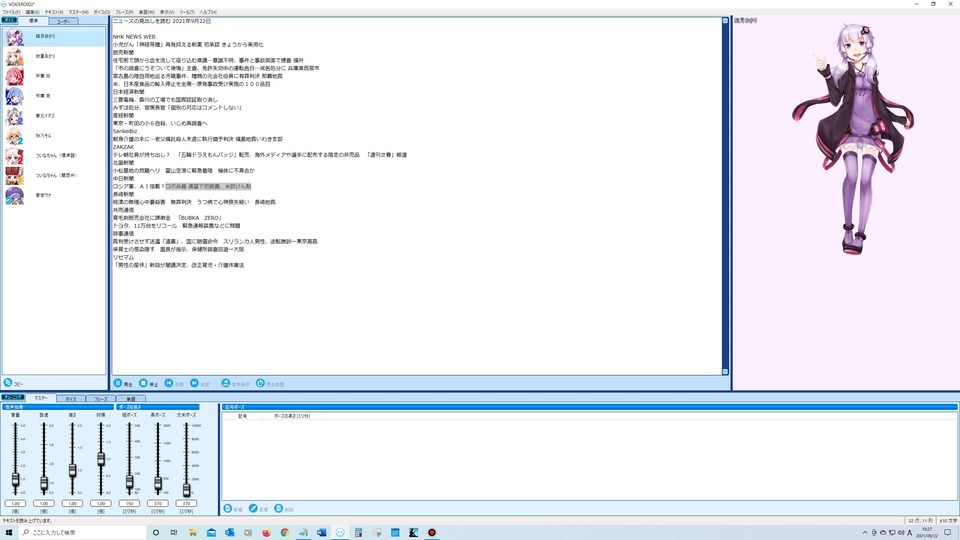Choose the pink-haired Kotonoha Akane avatar
Image resolution: width=960 pixels, height=540 pixels.
pyautogui.click(x=14, y=76)
